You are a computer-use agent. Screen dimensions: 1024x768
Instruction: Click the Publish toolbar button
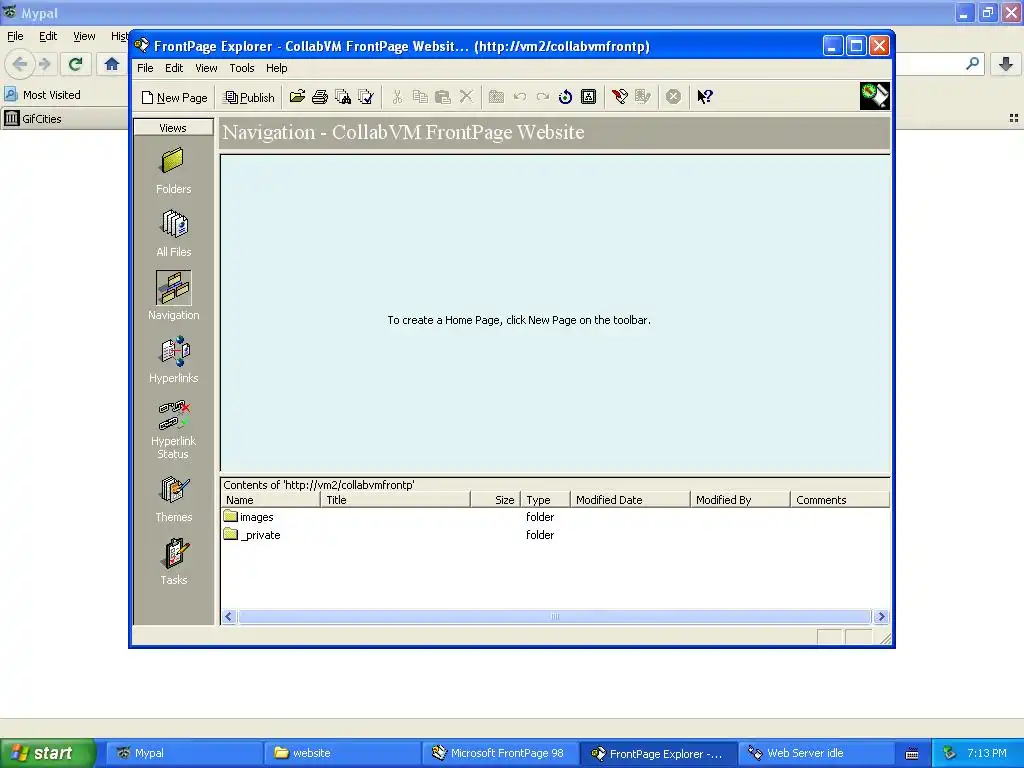[249, 97]
